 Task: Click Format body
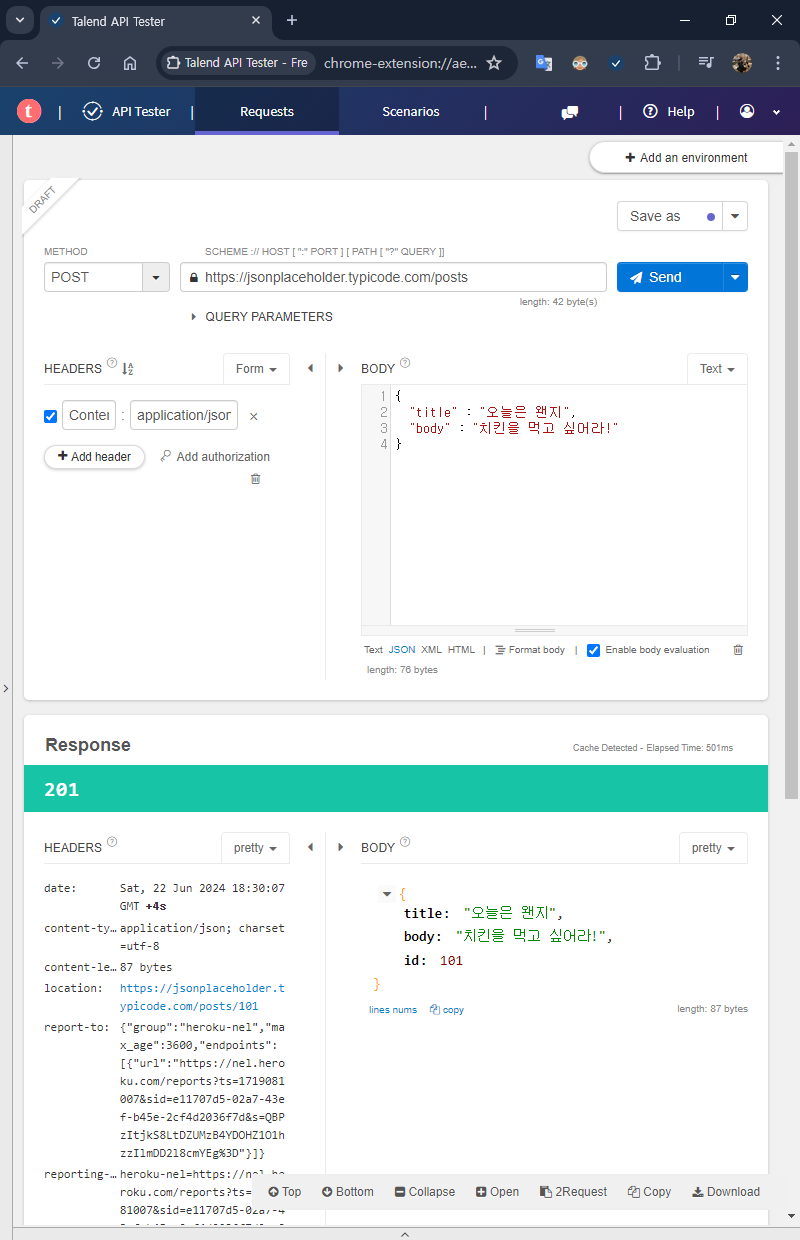(530, 650)
